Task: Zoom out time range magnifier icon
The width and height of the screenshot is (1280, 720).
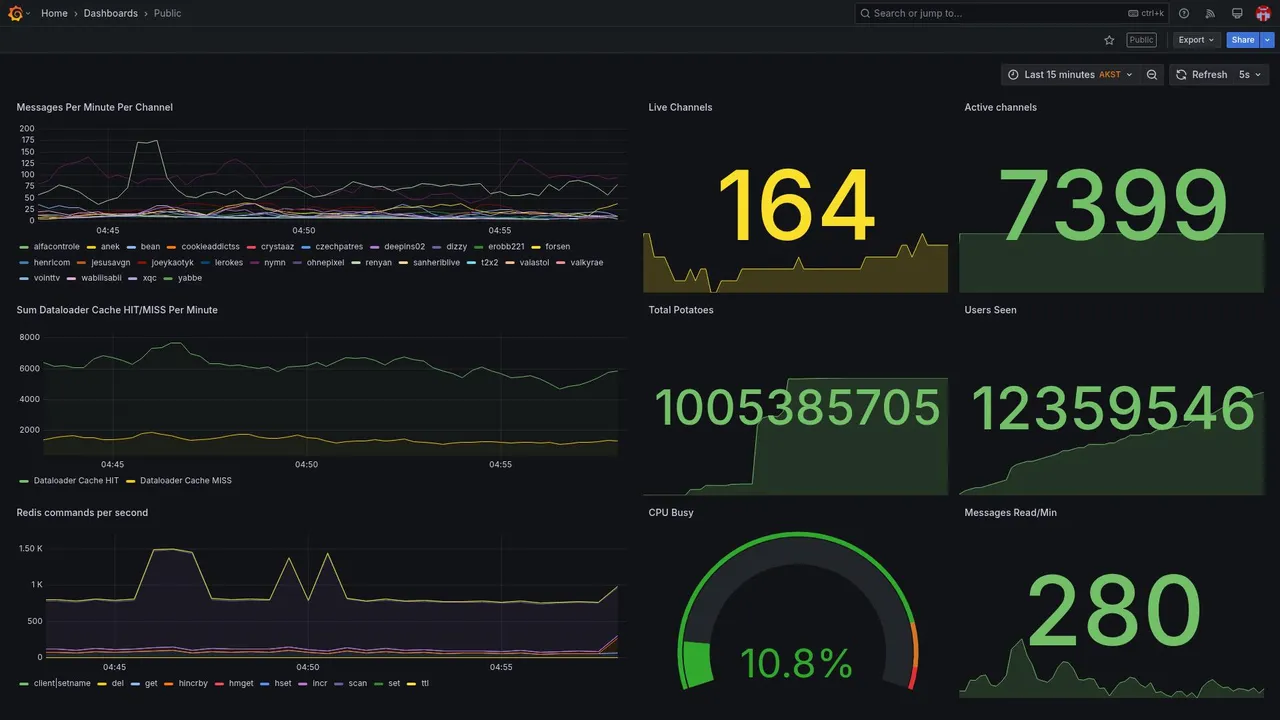Action: click(x=1152, y=75)
